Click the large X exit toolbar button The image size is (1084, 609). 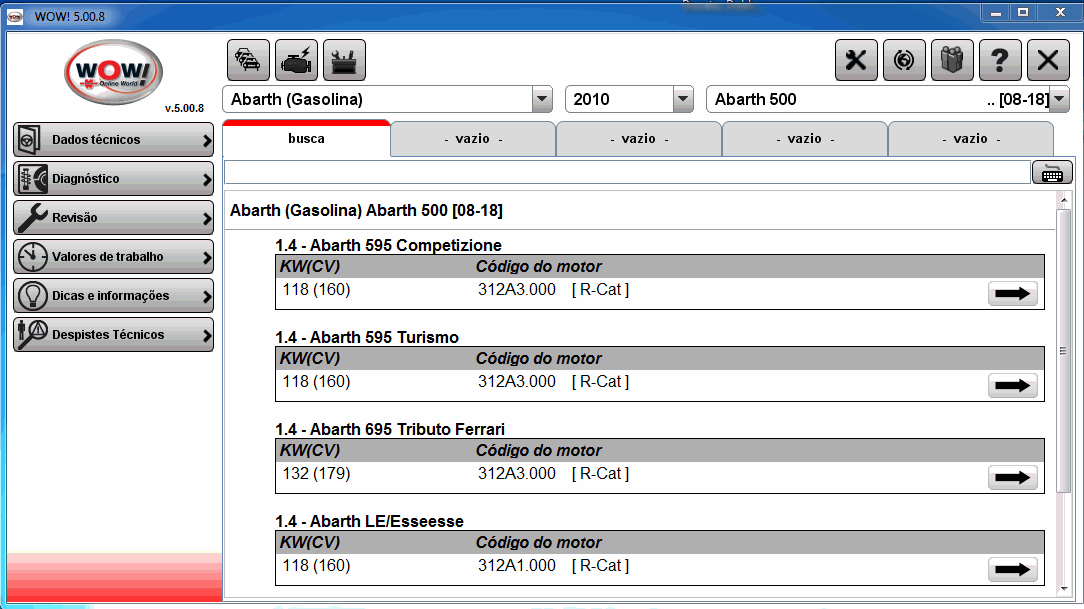pyautogui.click(x=1047, y=60)
